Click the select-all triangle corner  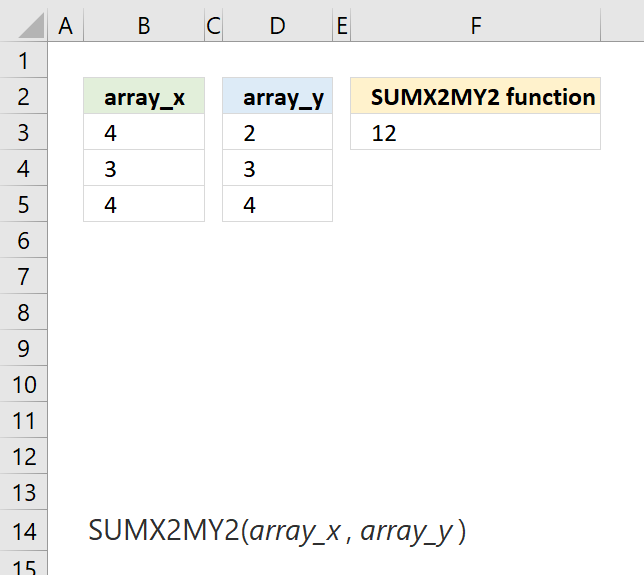31,25
